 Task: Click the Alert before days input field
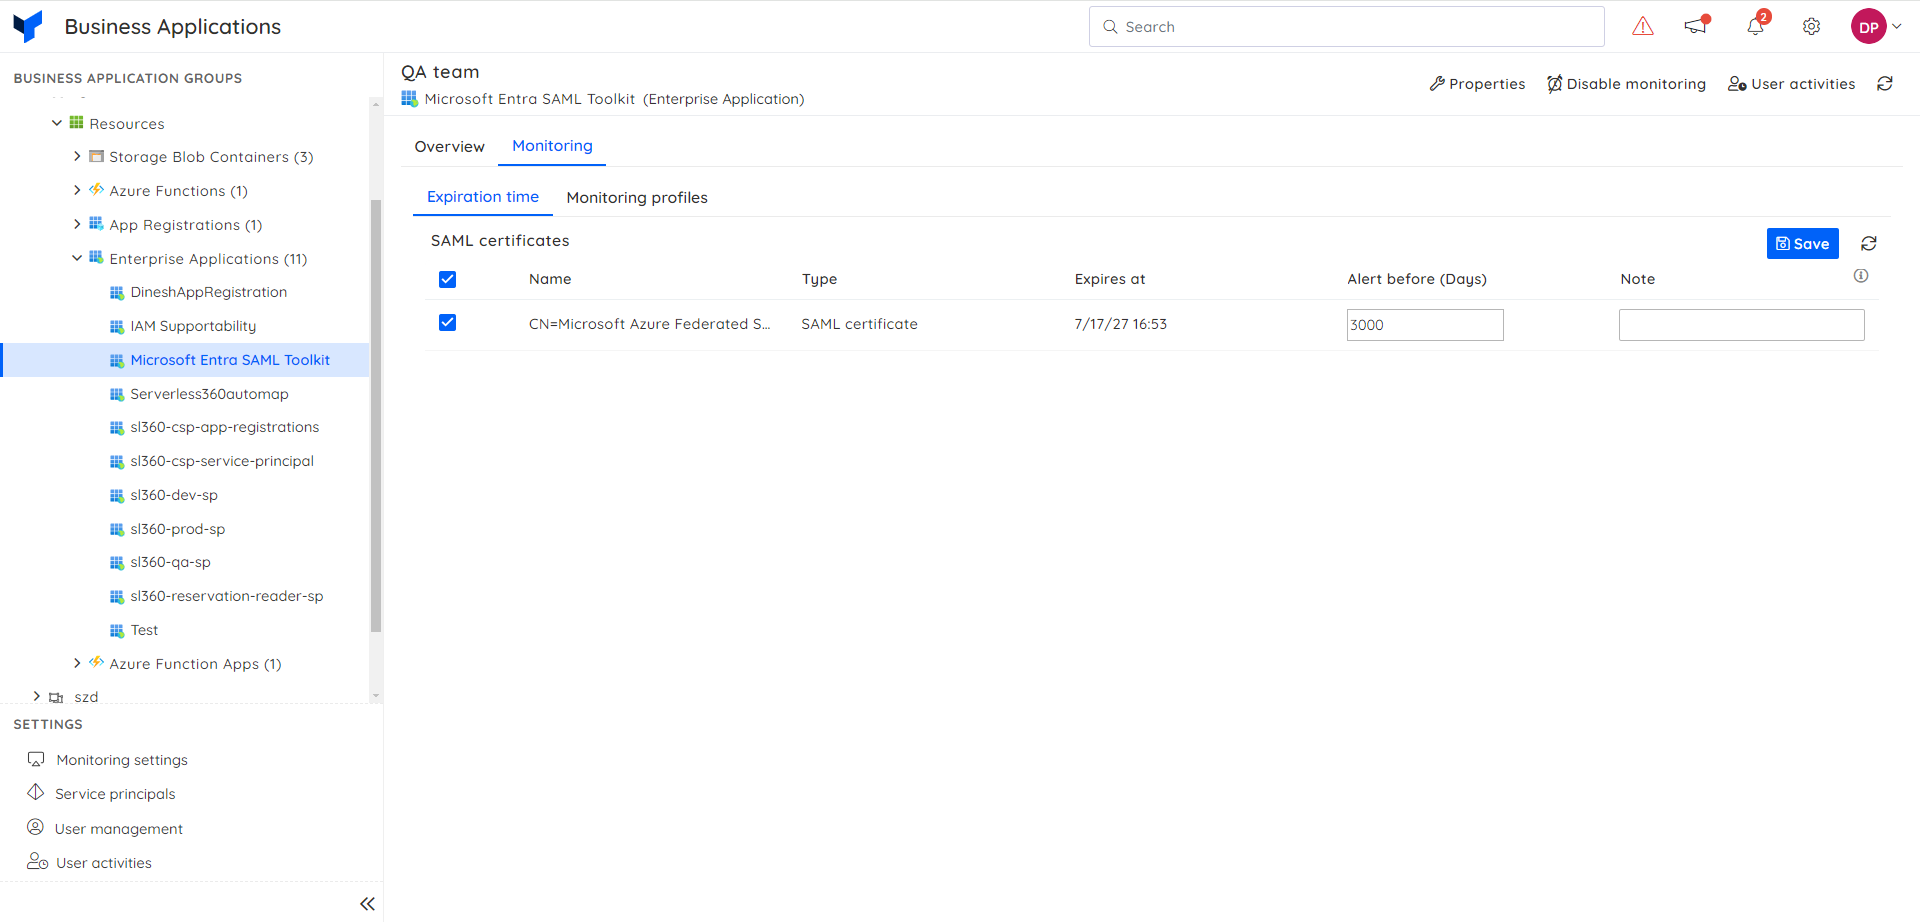[x=1425, y=325]
